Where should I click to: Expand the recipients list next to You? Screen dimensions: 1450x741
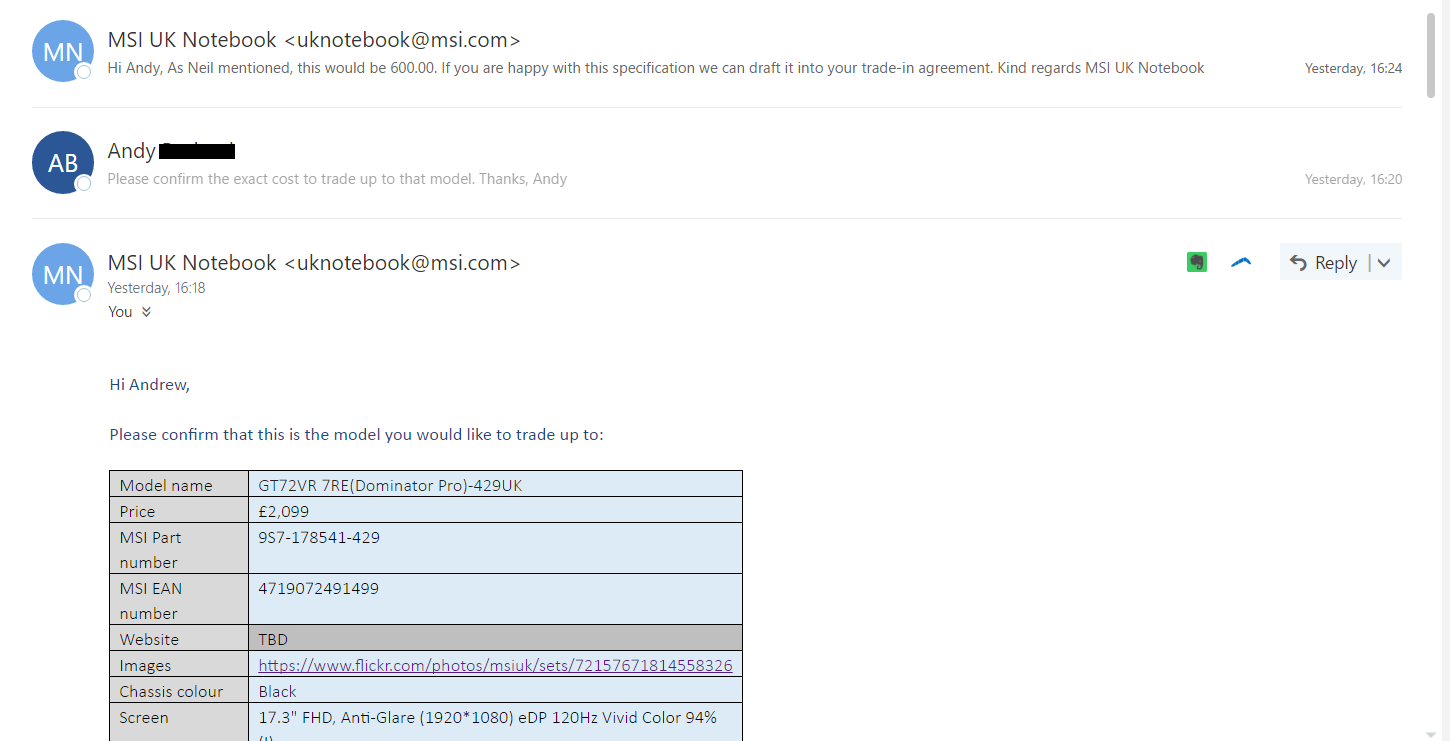coord(146,312)
